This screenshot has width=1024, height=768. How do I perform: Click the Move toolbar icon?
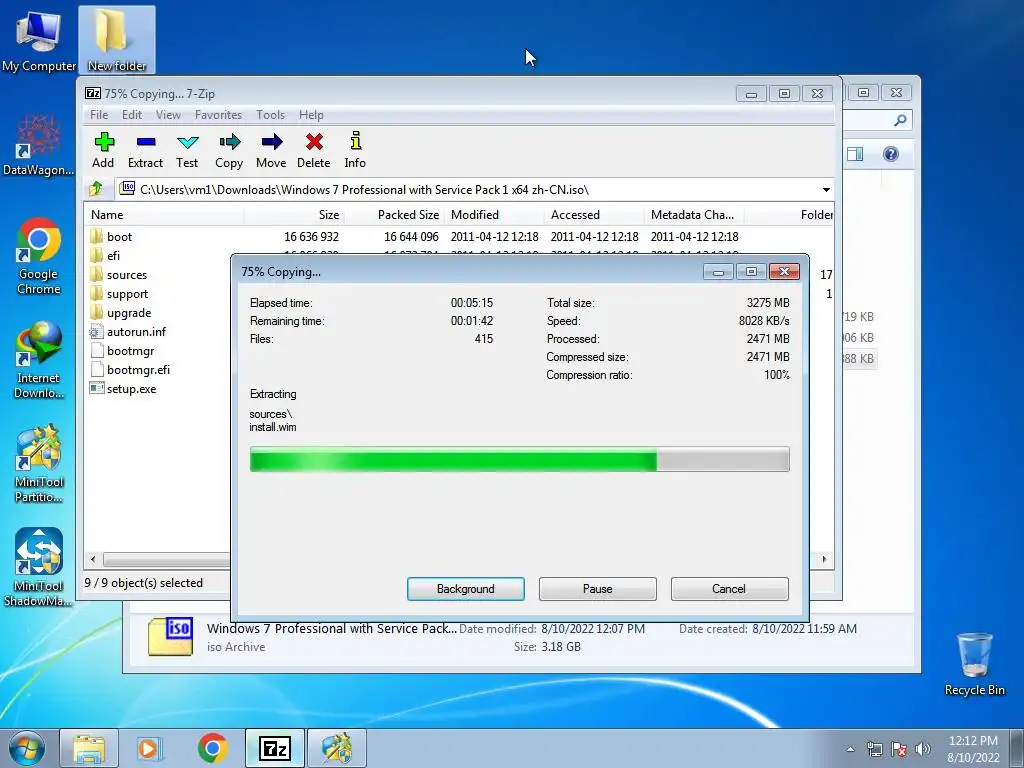pyautogui.click(x=271, y=150)
